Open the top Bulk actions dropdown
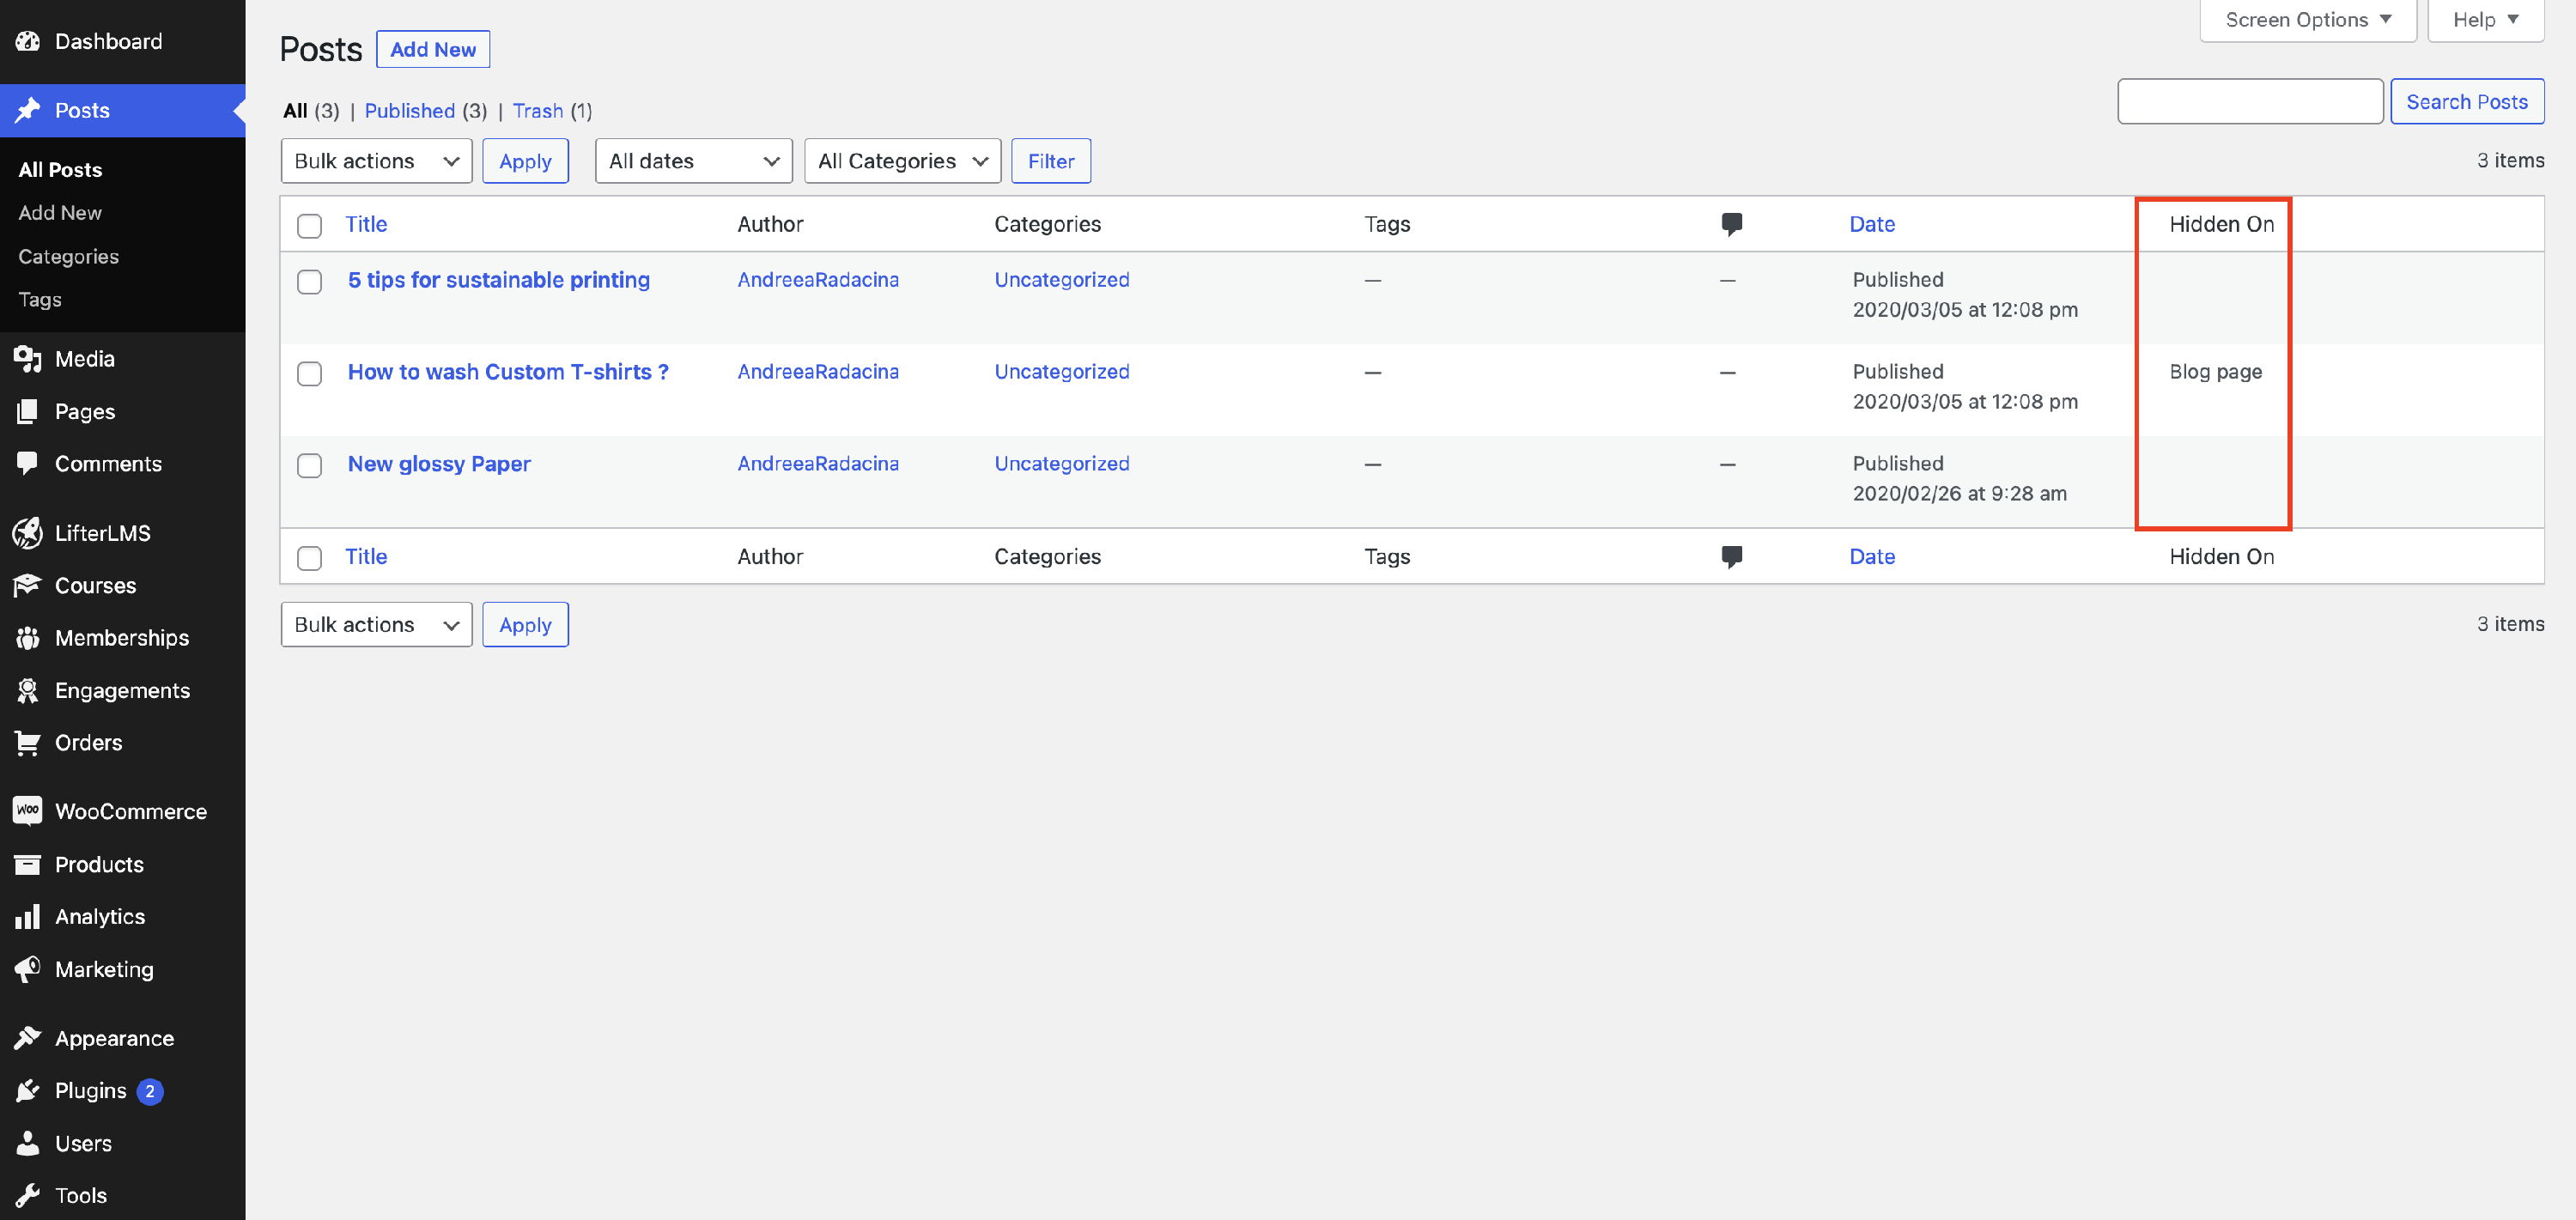This screenshot has width=2576, height=1220. coord(376,161)
